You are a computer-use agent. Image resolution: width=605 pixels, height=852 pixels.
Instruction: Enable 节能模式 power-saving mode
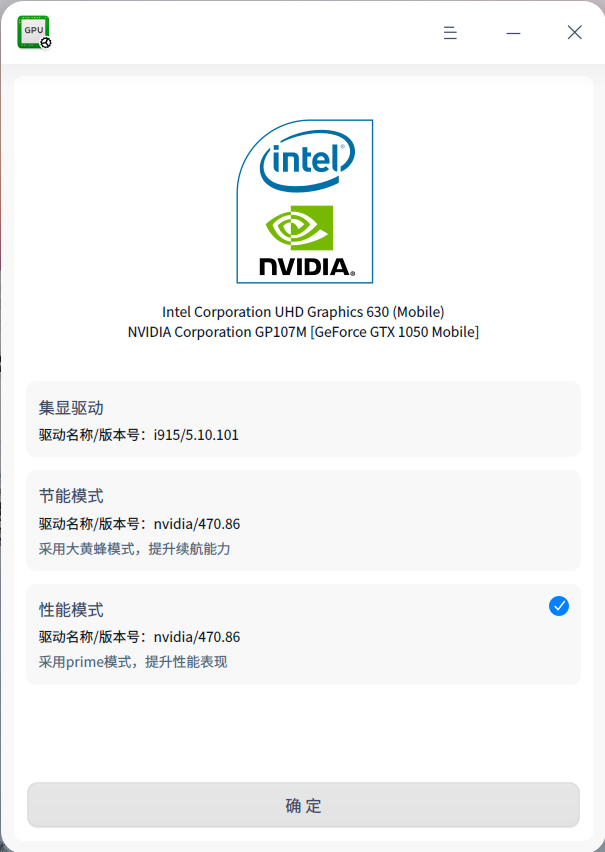[x=302, y=520]
